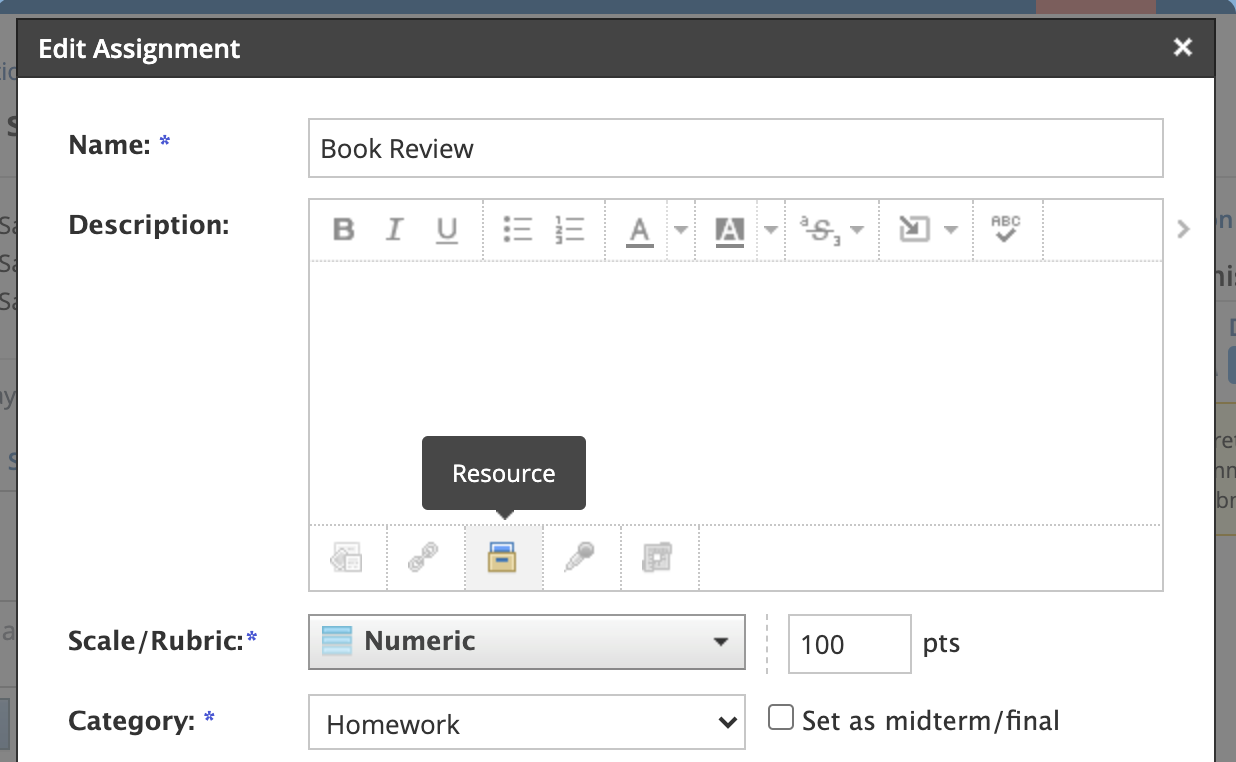
Task: Open text color dropdown arrow
Action: tap(681, 230)
